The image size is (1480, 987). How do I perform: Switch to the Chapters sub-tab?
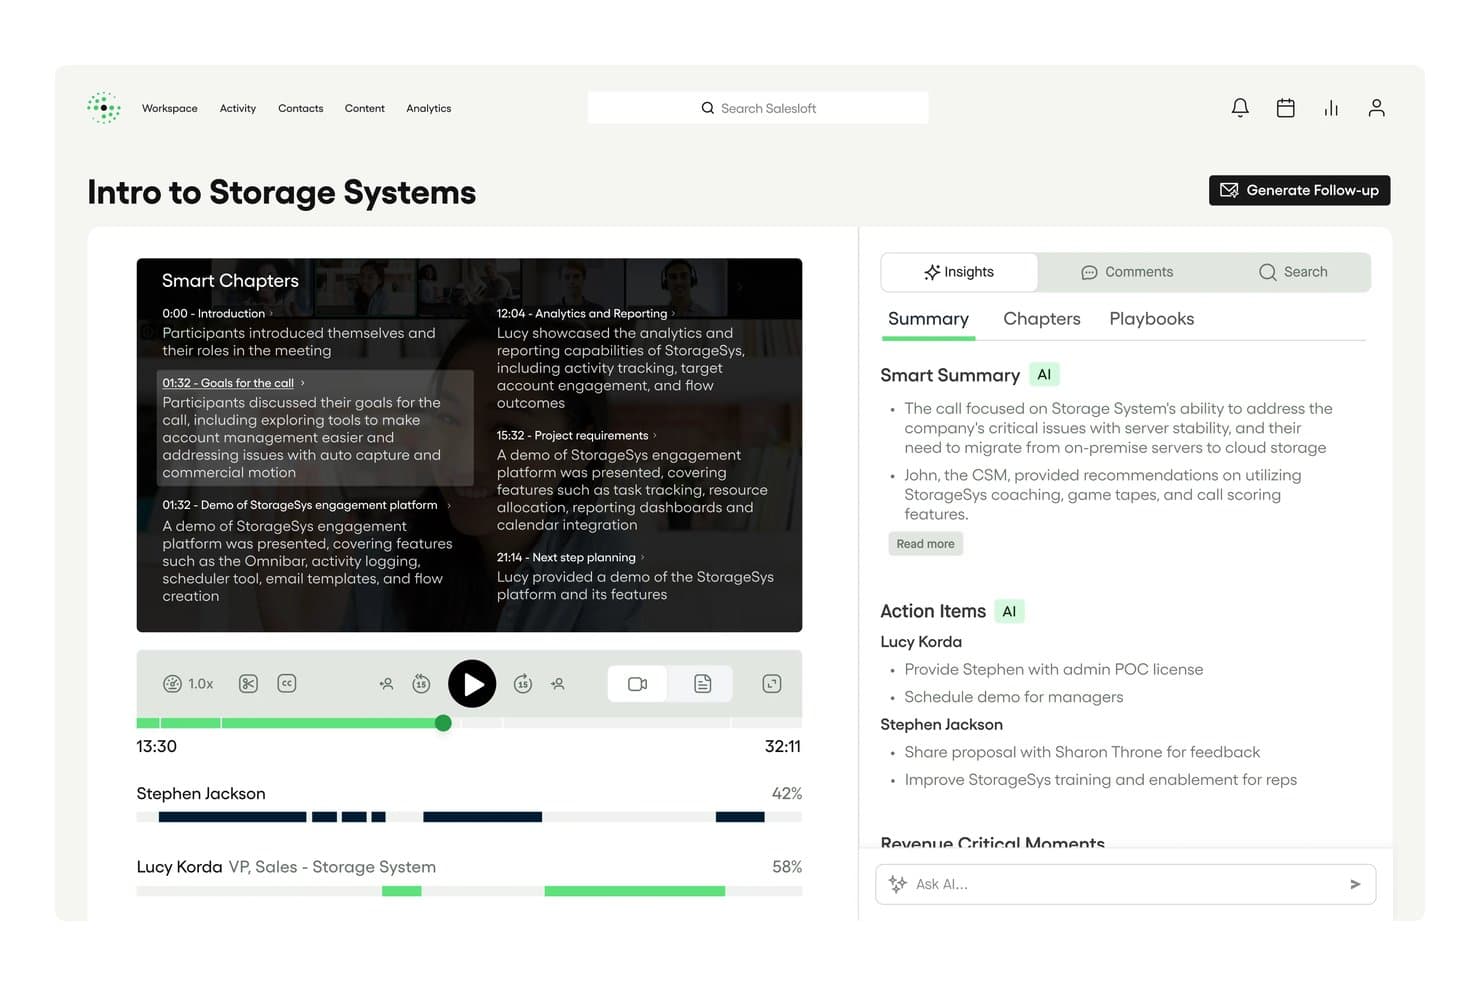click(1042, 319)
